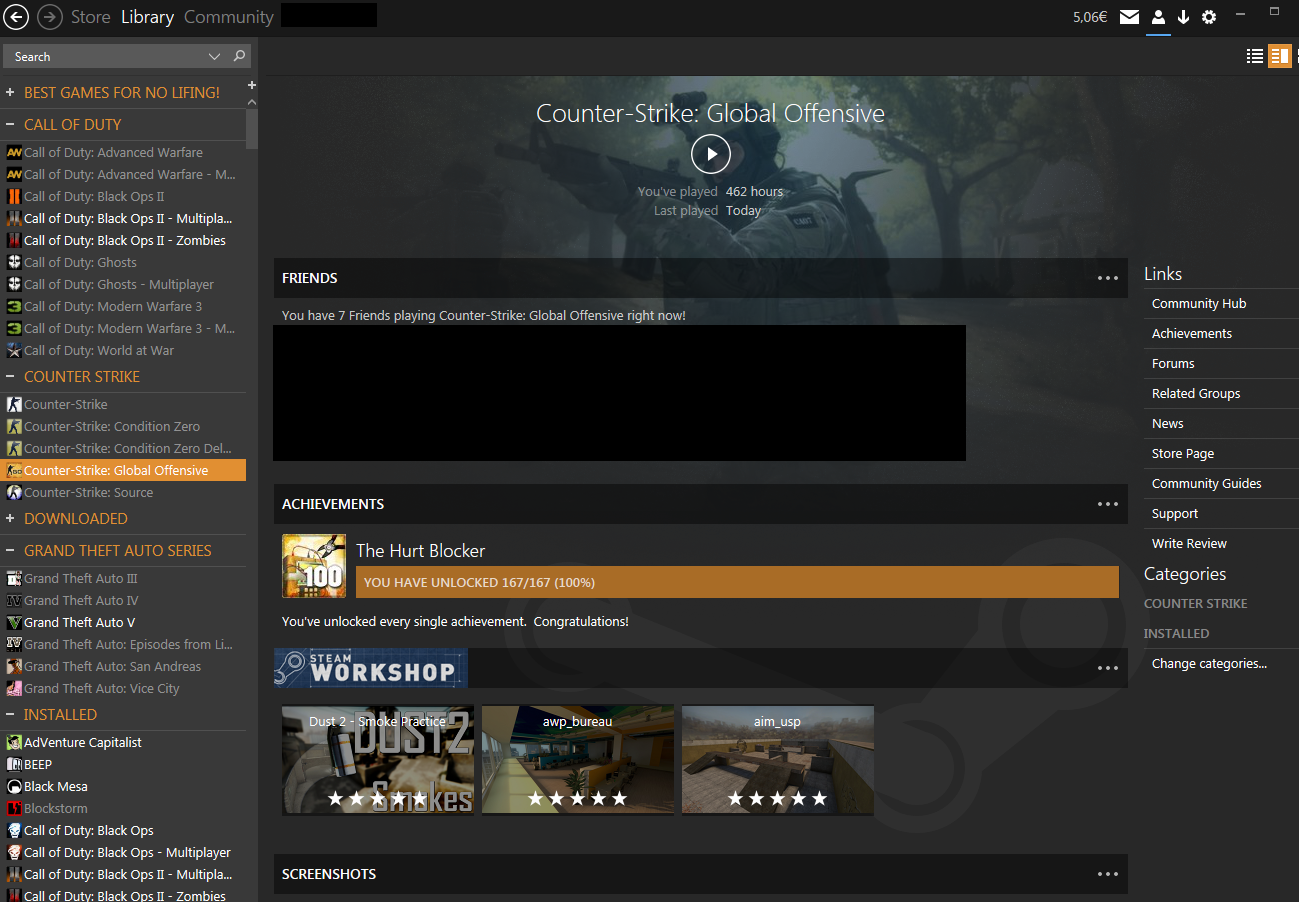Click Change categories...

click(x=1209, y=664)
